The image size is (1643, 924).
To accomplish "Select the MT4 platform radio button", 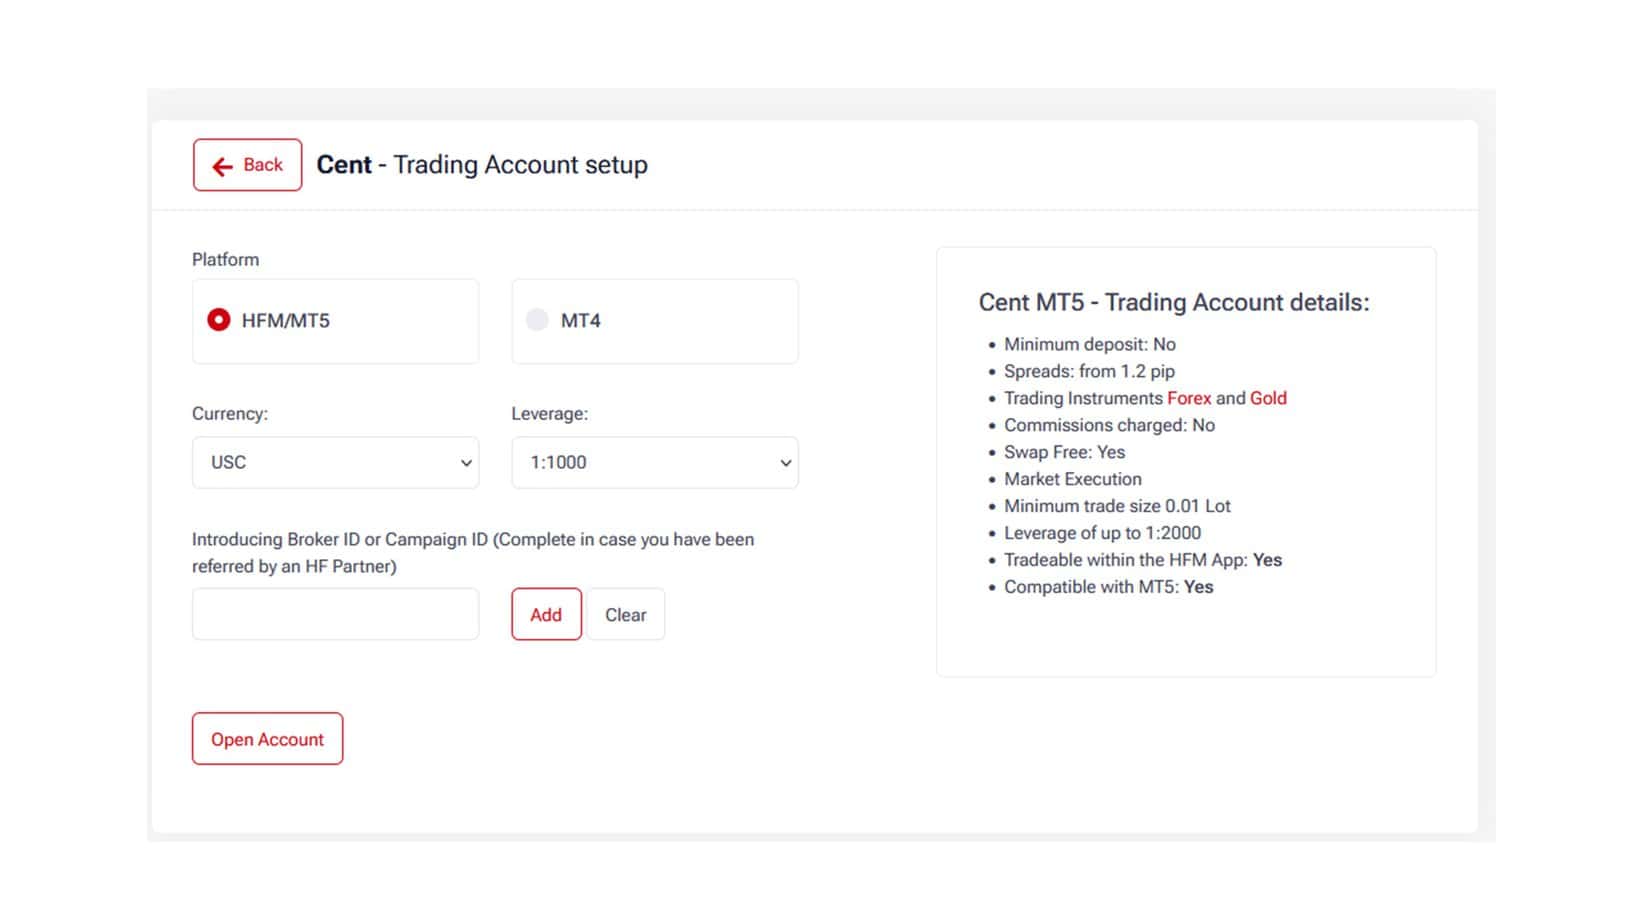I will [537, 320].
